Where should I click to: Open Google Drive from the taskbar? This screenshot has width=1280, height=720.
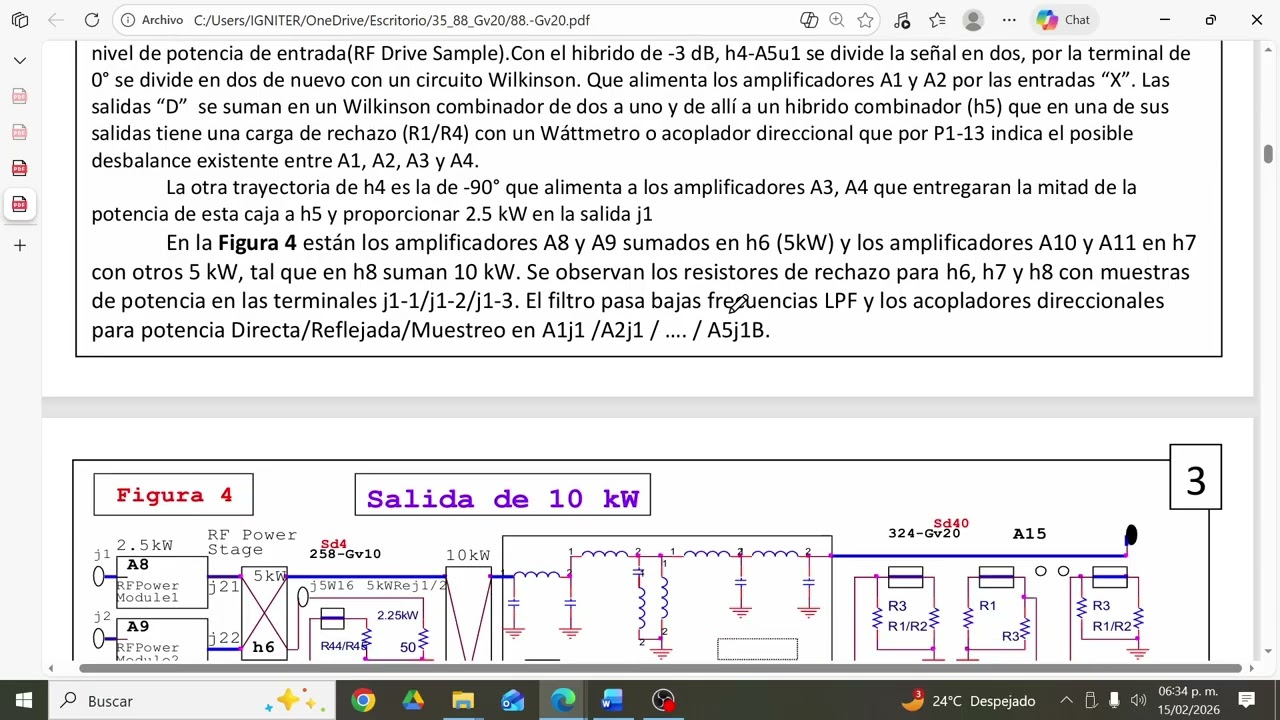coord(413,701)
